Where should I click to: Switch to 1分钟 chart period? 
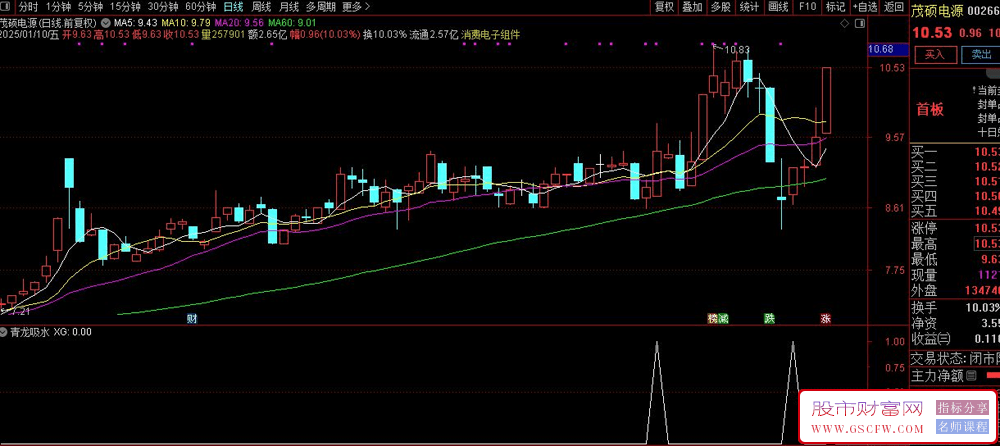[57, 7]
